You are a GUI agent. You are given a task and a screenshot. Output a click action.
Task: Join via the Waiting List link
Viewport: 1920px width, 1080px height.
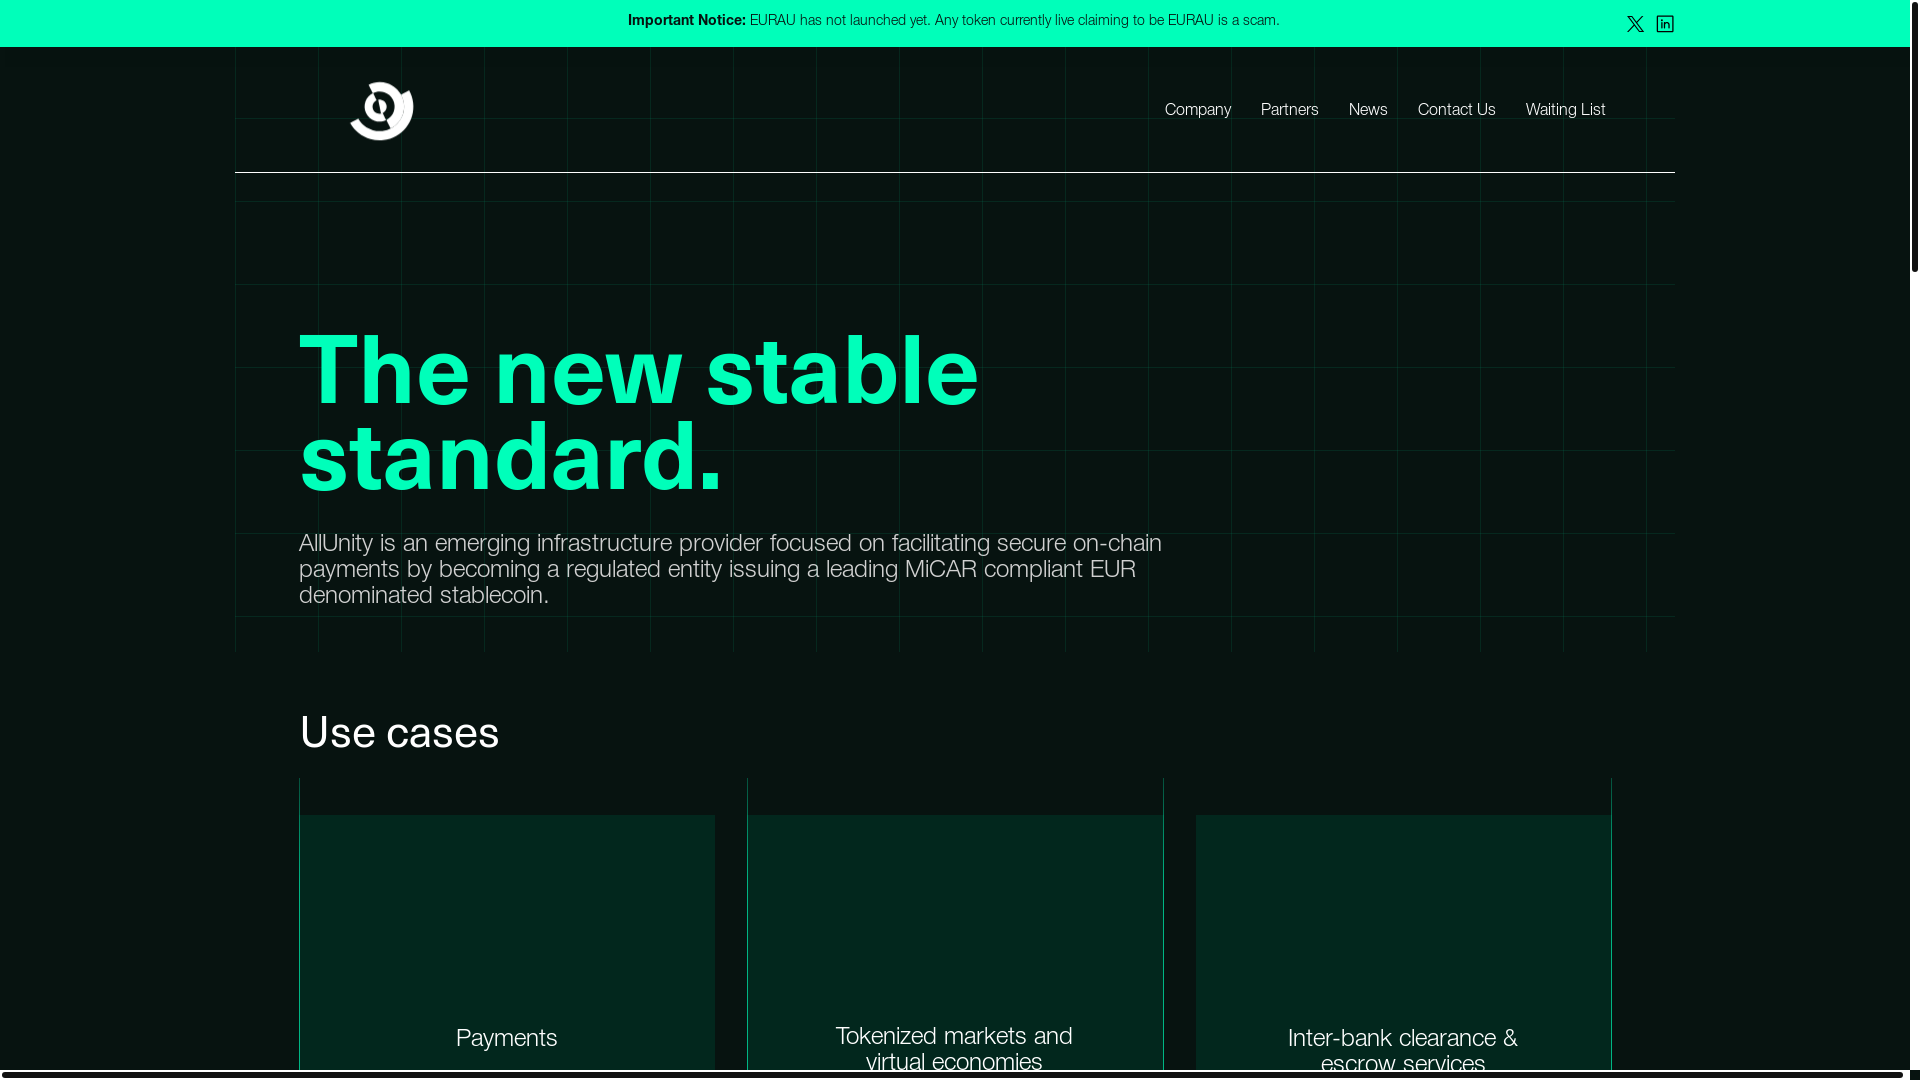pyautogui.click(x=1565, y=111)
